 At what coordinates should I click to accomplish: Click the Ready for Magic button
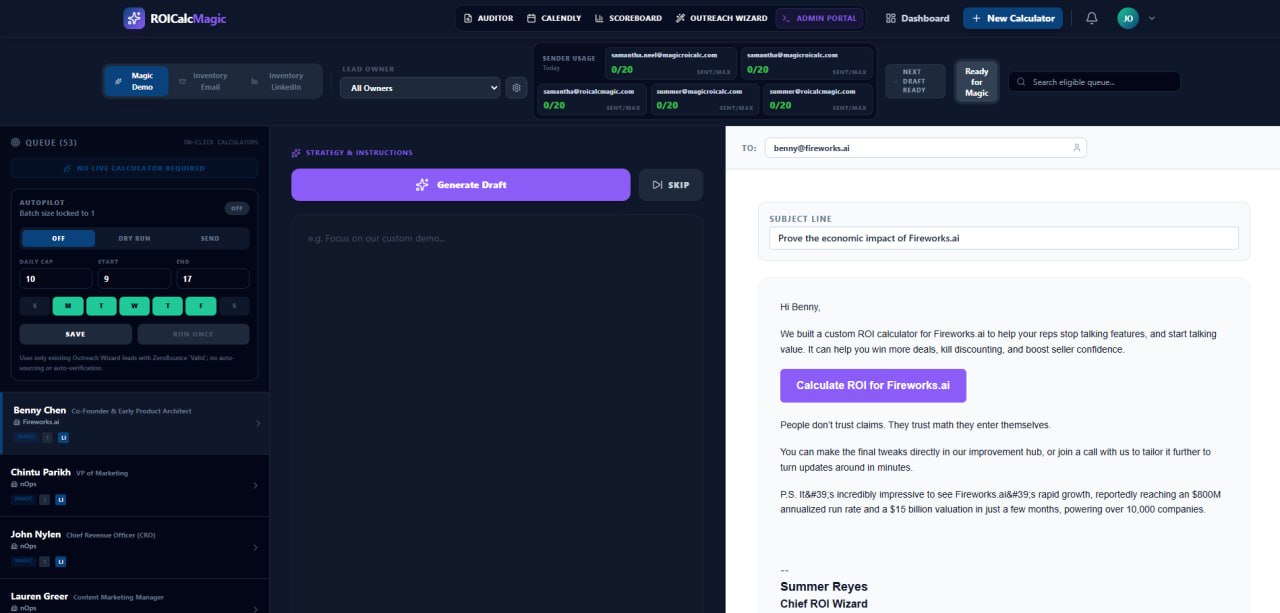977,82
